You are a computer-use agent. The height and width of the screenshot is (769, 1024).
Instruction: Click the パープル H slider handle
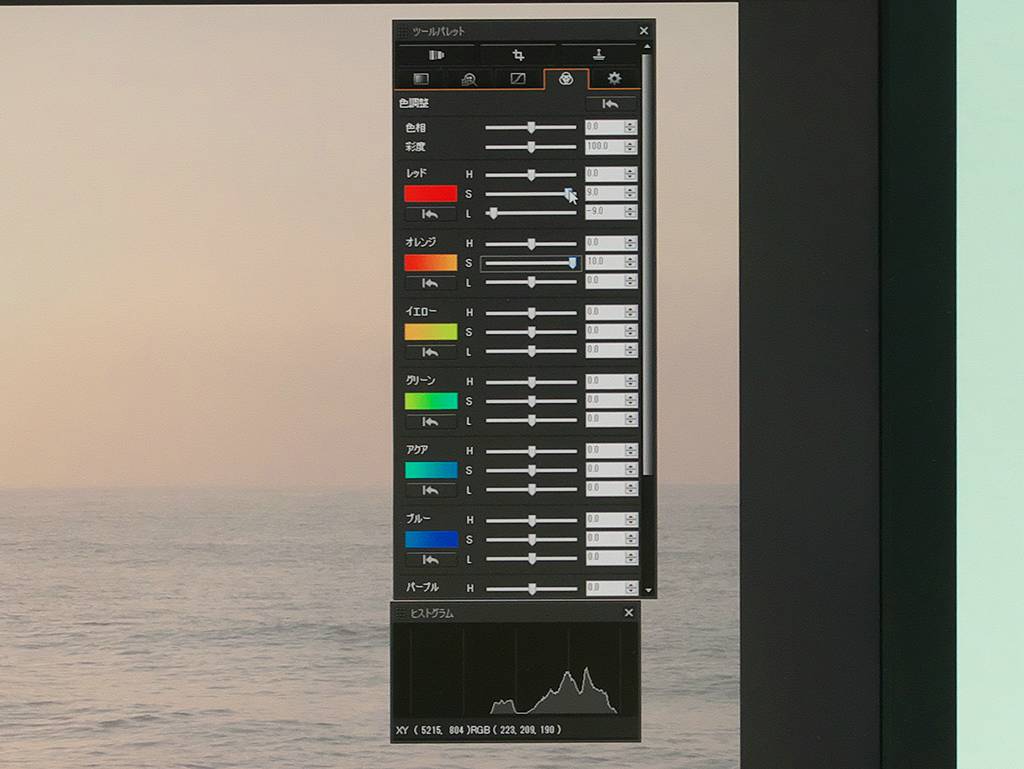532,589
